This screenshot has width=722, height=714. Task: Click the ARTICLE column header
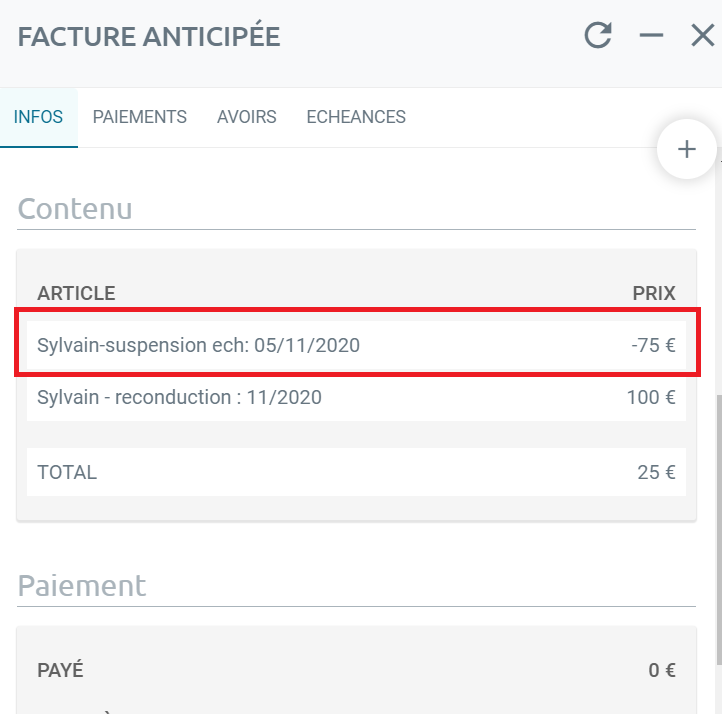[x=76, y=293]
